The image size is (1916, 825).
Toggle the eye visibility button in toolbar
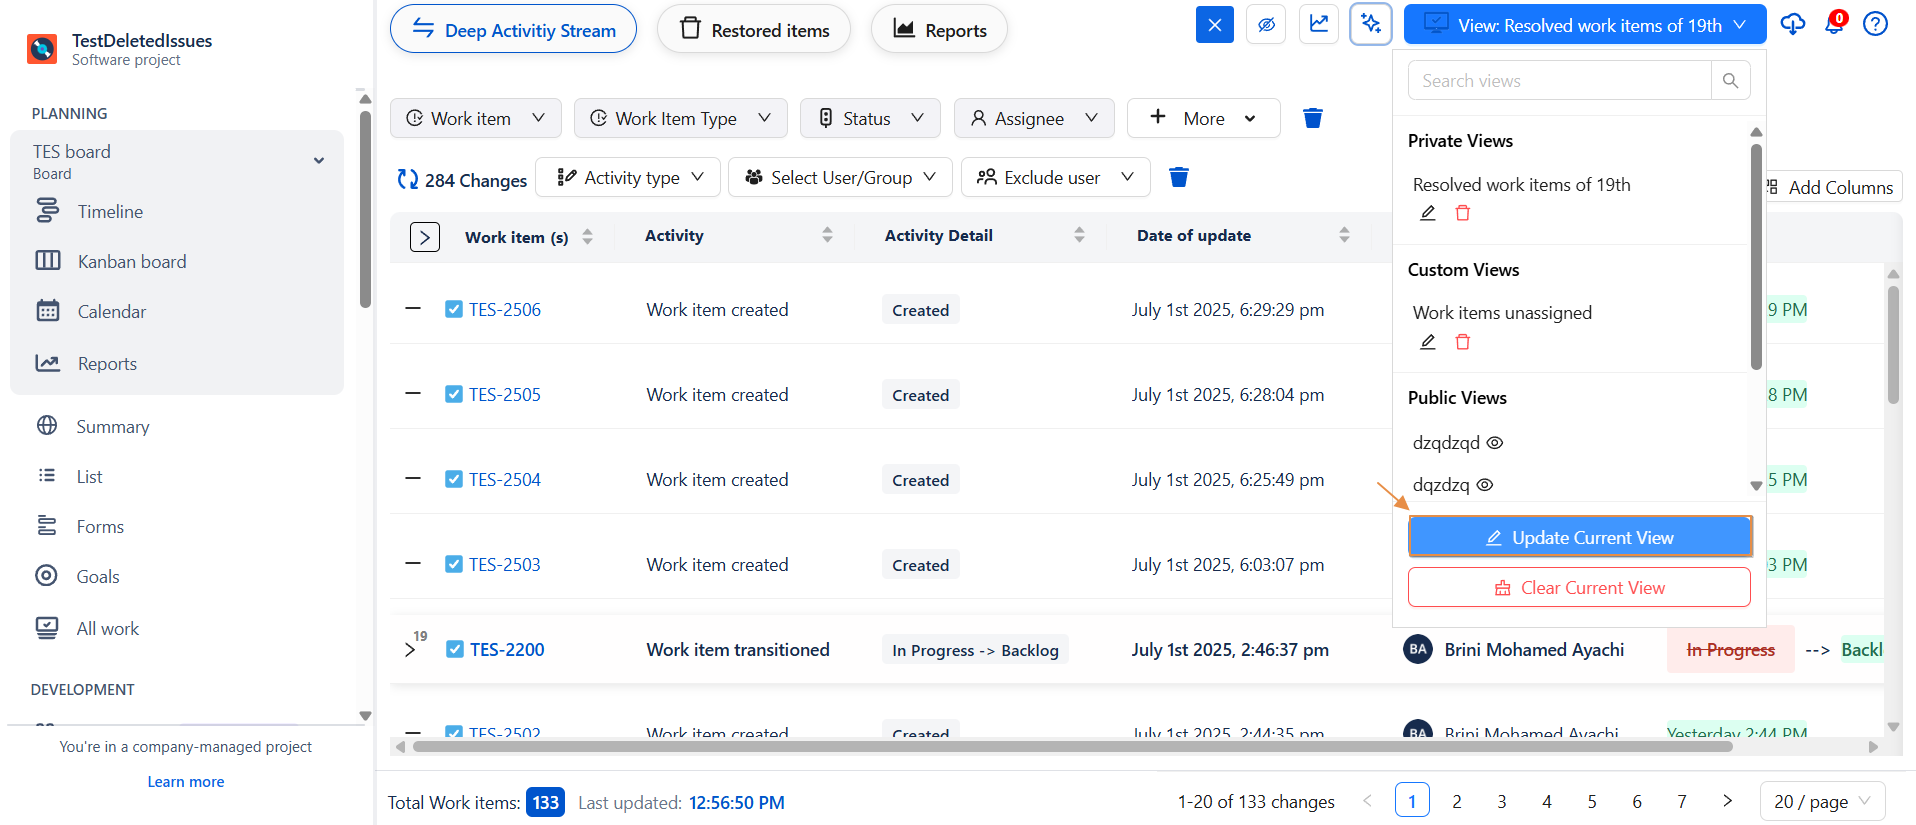(x=1266, y=24)
